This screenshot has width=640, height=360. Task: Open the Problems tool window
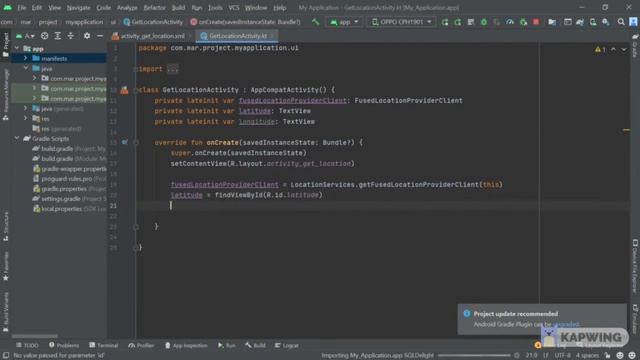click(x=64, y=345)
